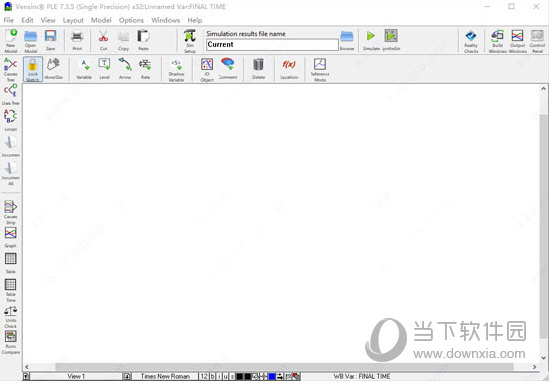Browse for simulation results file
Screen dimensions: 550x383
(347, 40)
